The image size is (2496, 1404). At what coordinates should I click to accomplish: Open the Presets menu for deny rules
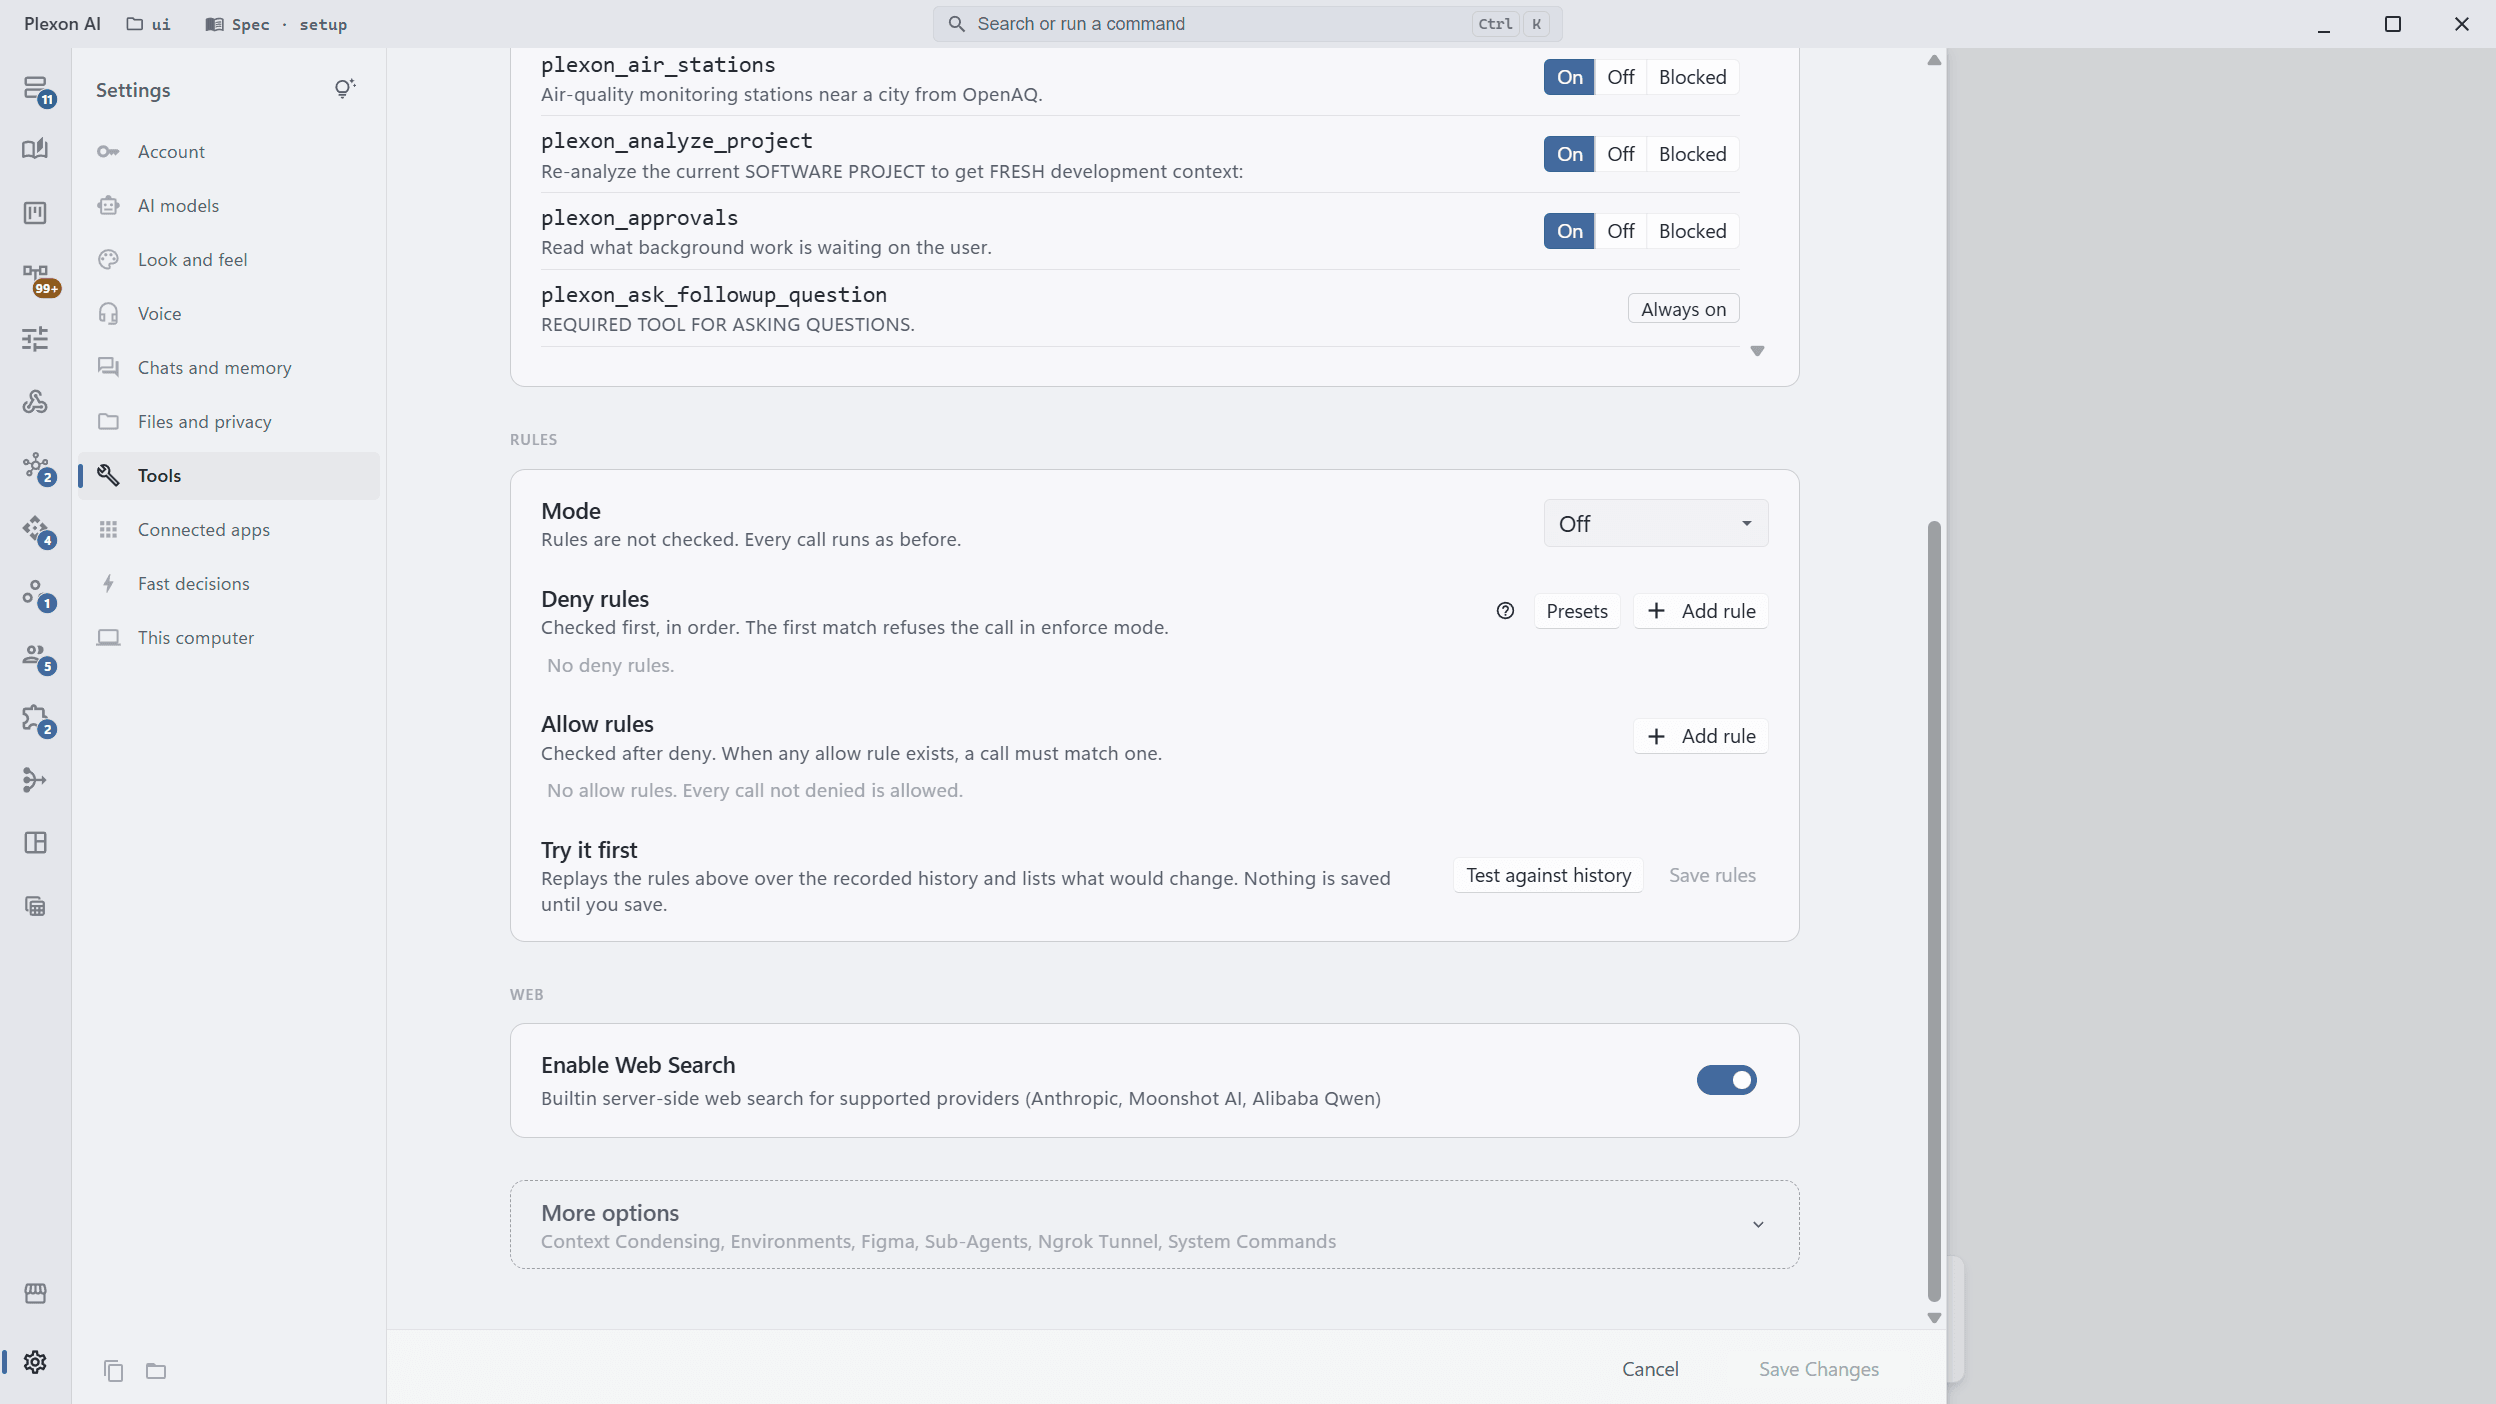click(1577, 611)
